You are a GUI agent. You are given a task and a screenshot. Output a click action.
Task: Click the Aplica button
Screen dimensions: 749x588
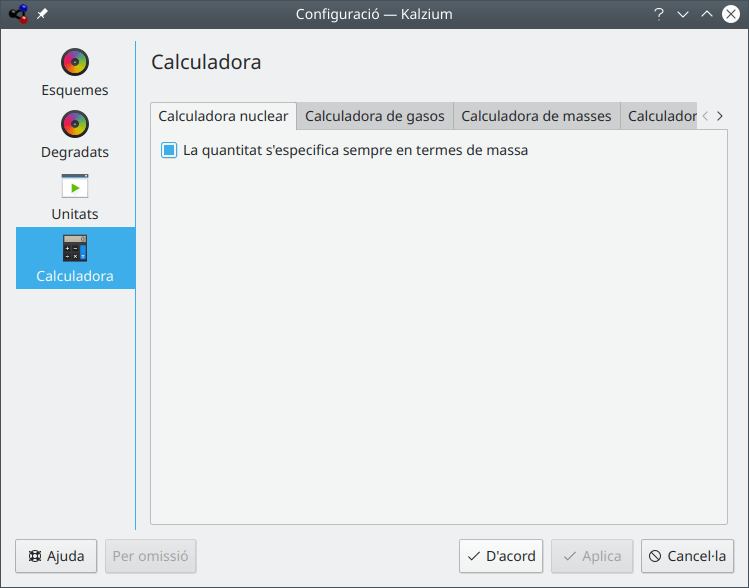[592, 556]
